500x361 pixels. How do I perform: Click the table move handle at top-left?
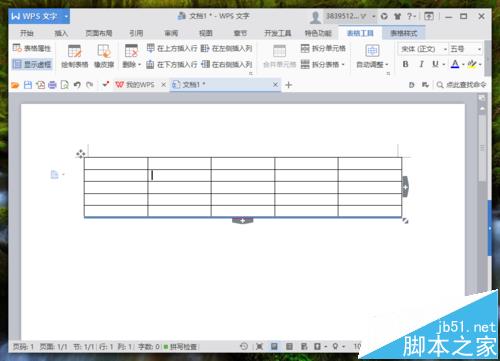[80, 154]
